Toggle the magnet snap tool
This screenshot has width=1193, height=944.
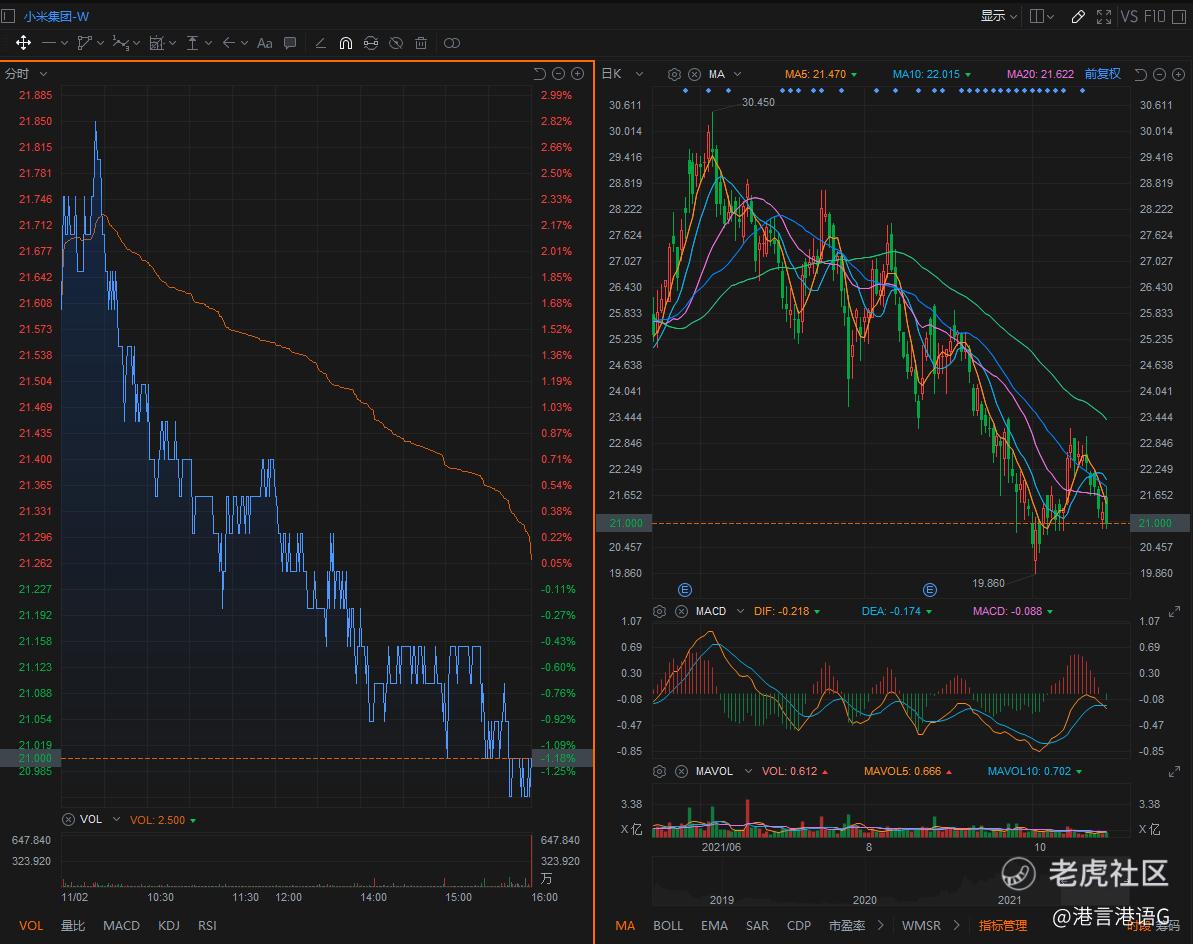346,43
